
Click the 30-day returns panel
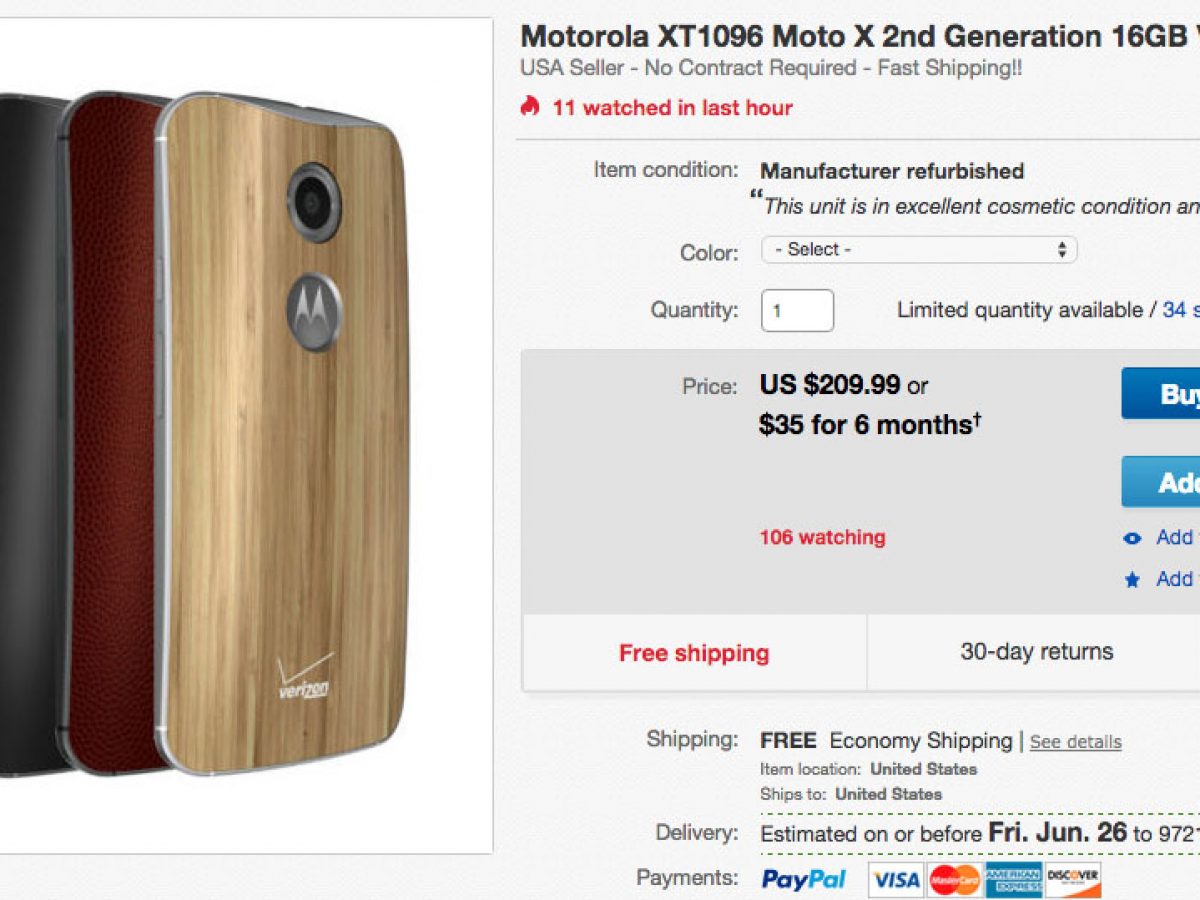(x=1036, y=652)
